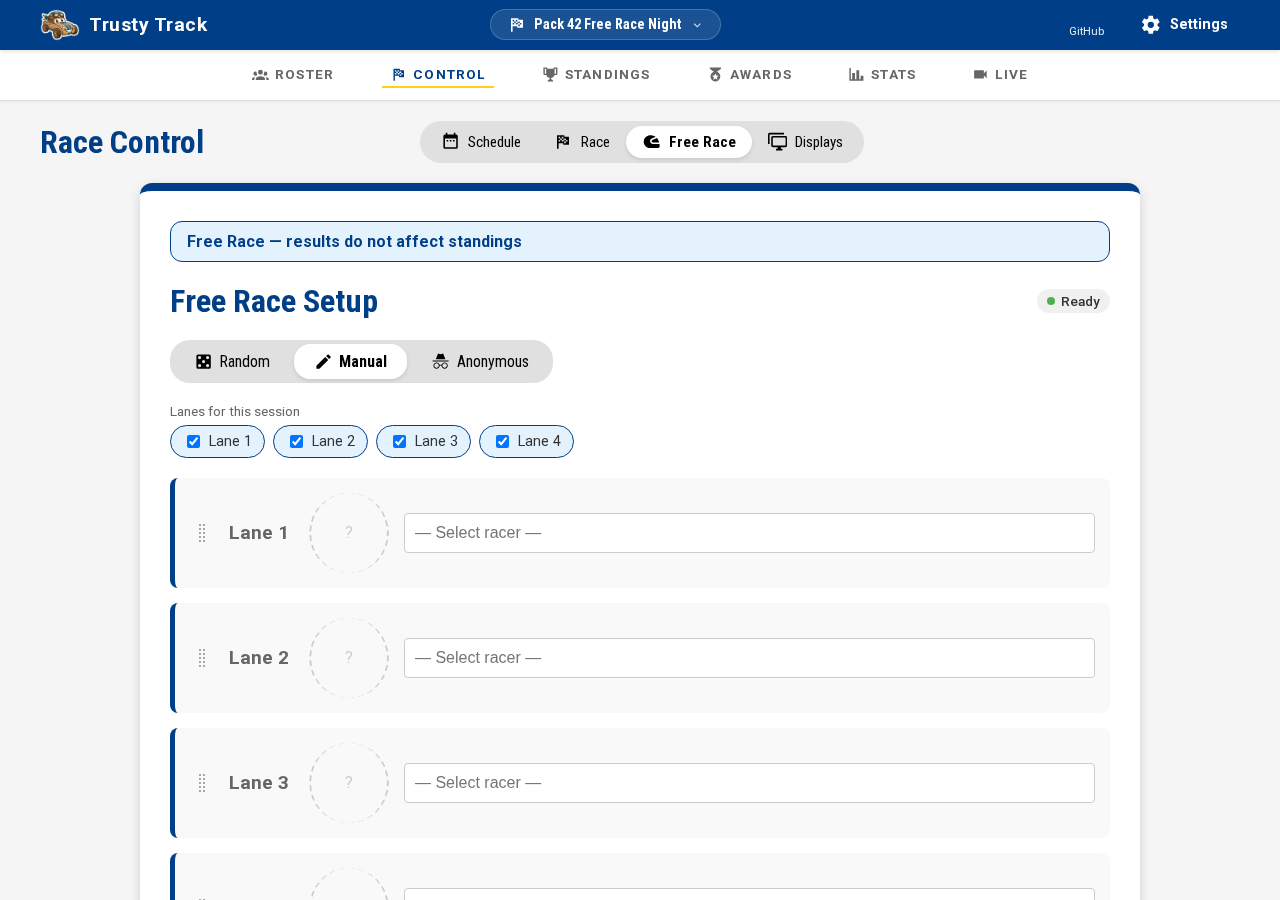The image size is (1280, 900).
Task: Click the Stats bar chart icon
Action: click(856, 75)
